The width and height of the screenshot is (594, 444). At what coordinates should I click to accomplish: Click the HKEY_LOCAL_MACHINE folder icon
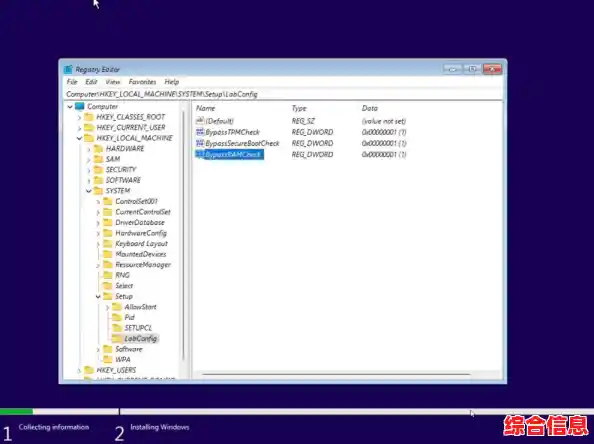pyautogui.click(x=89, y=138)
